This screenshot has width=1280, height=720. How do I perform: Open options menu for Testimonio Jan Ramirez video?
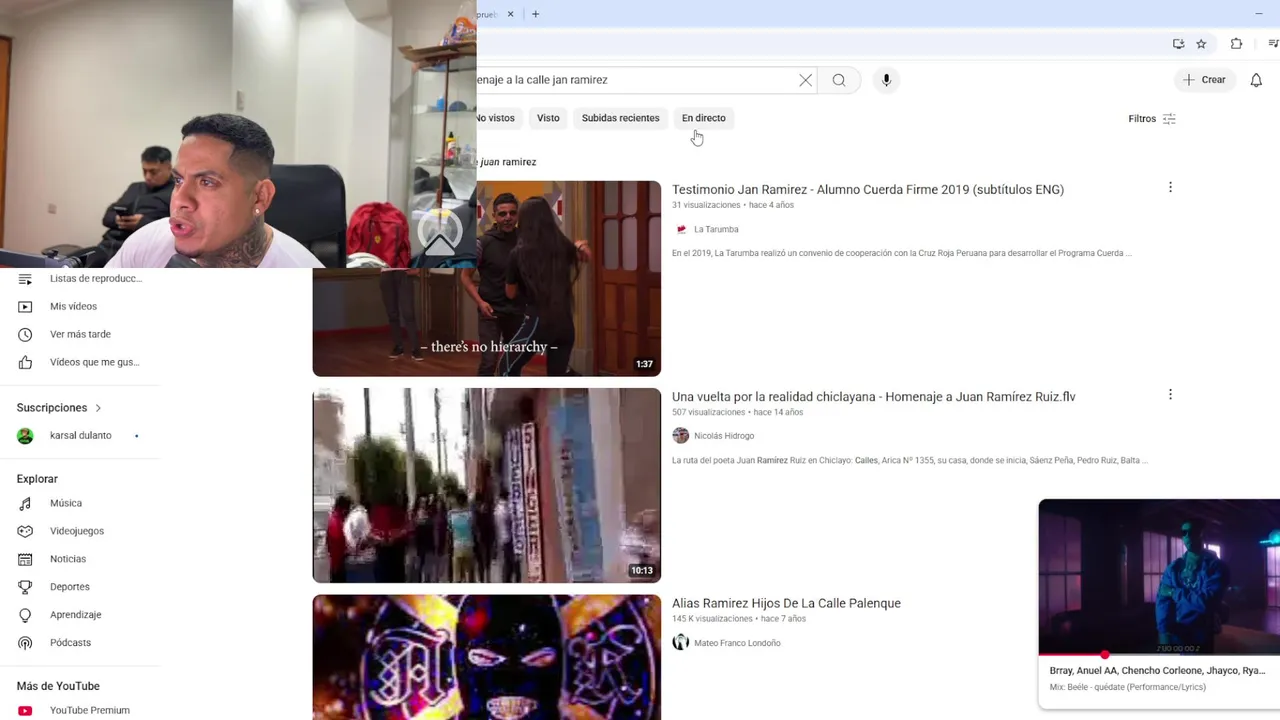coord(1170,187)
